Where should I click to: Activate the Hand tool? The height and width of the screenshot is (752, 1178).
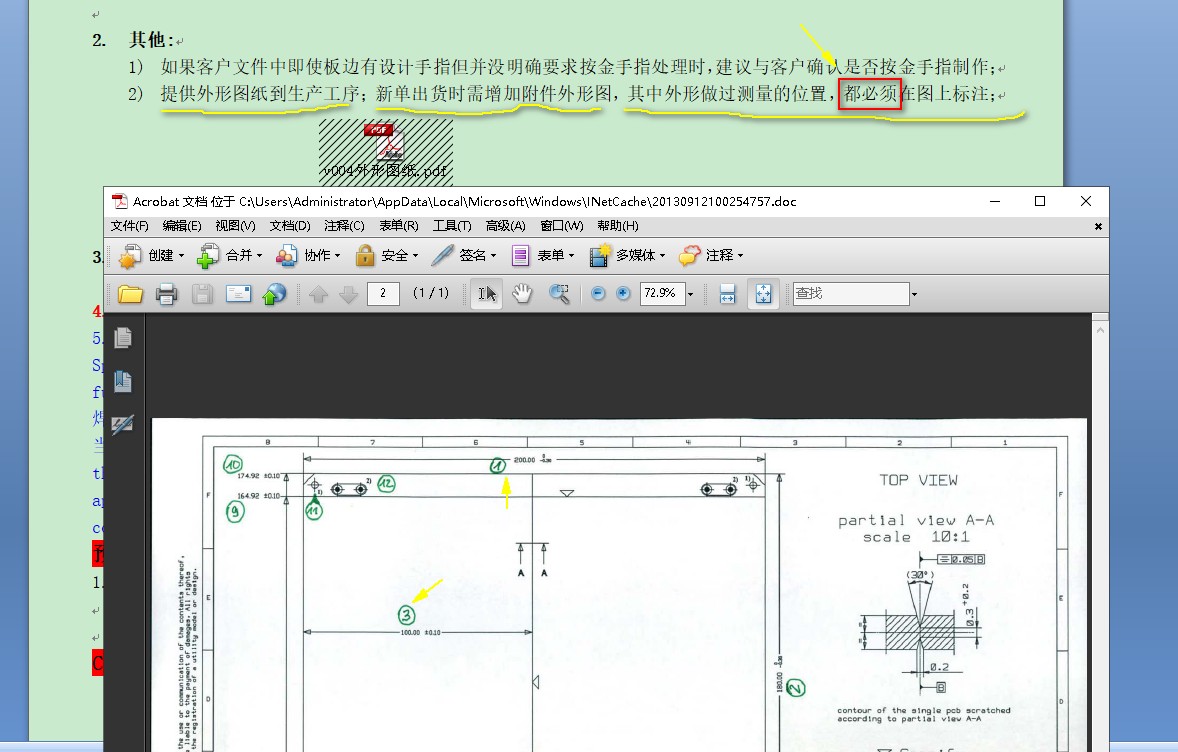(x=522, y=294)
